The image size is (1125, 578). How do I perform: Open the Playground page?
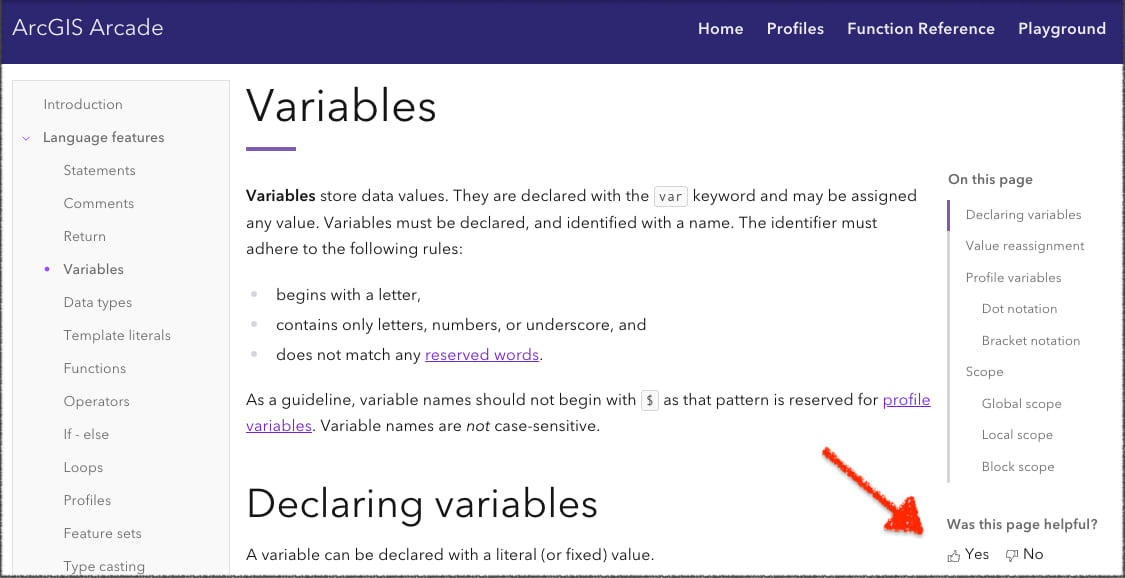tap(1062, 29)
